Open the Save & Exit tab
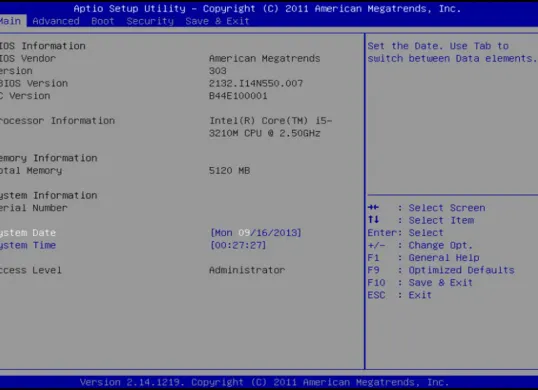538x390 pixels. click(x=217, y=21)
